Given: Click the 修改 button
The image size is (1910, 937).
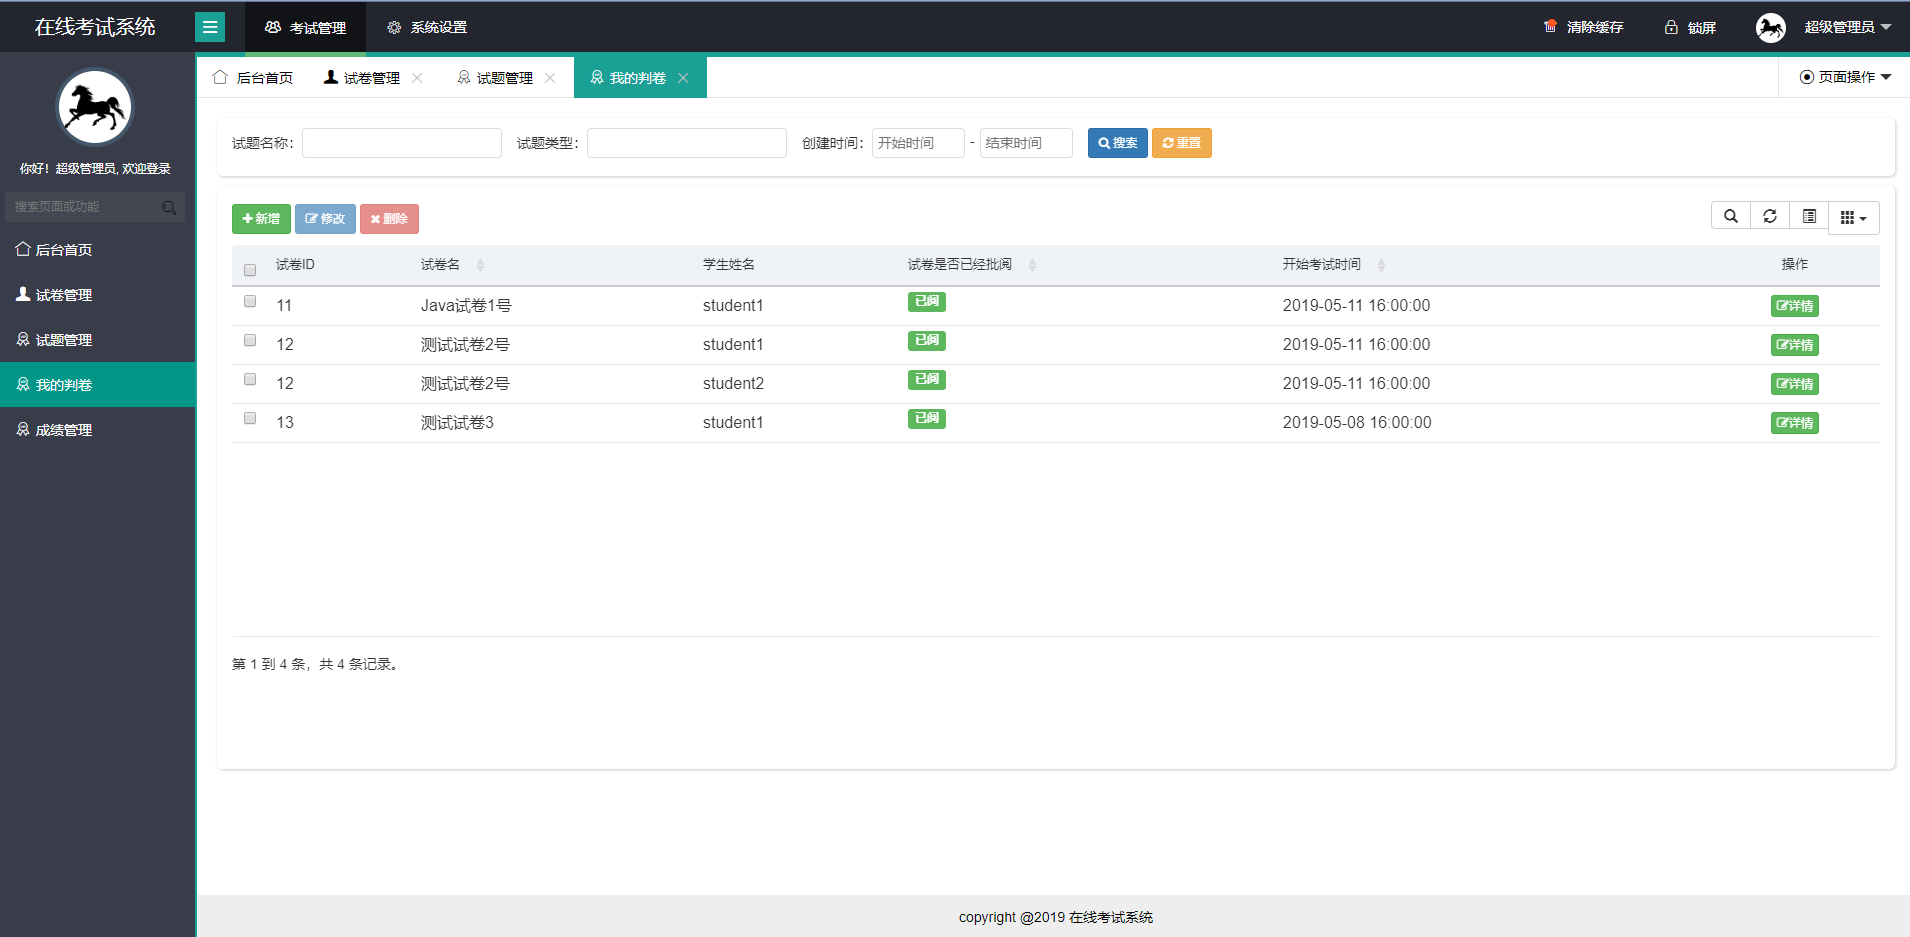Looking at the screenshot, I should tap(325, 219).
